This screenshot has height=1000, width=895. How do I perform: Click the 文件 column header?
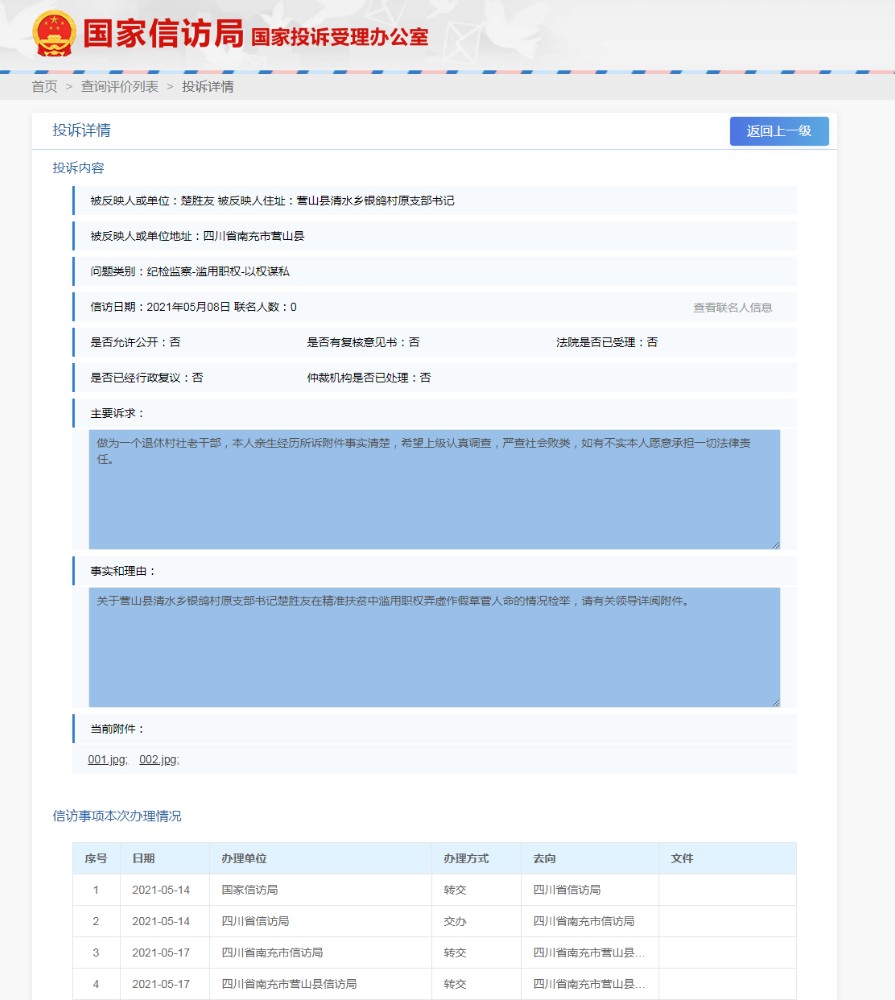click(x=682, y=859)
